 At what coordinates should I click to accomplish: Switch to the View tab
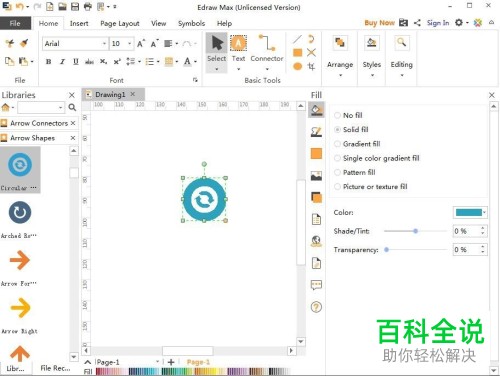click(x=158, y=23)
